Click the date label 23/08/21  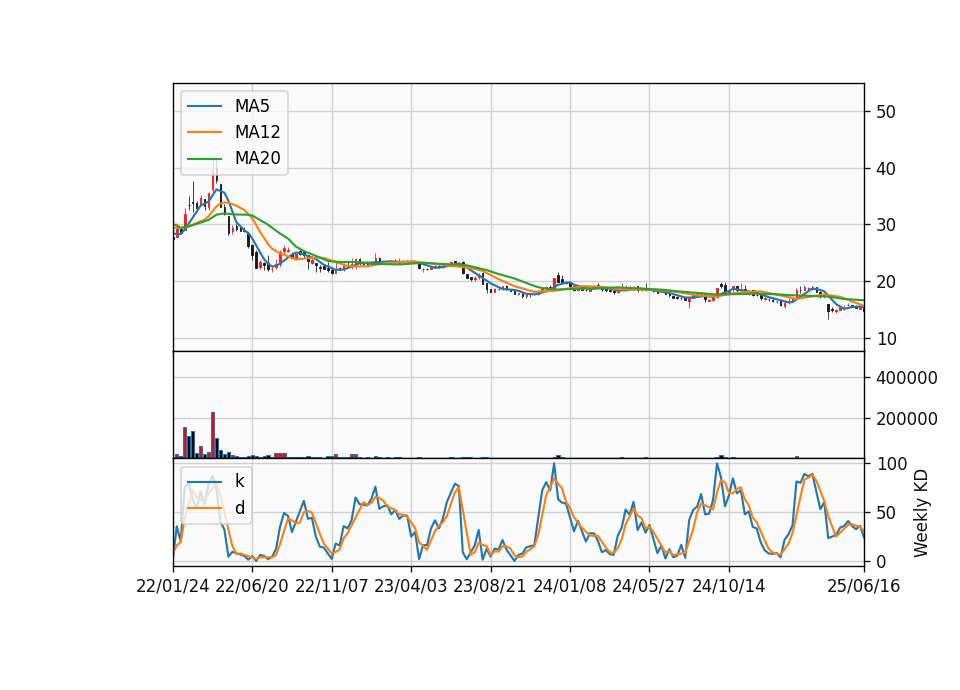pos(490,586)
